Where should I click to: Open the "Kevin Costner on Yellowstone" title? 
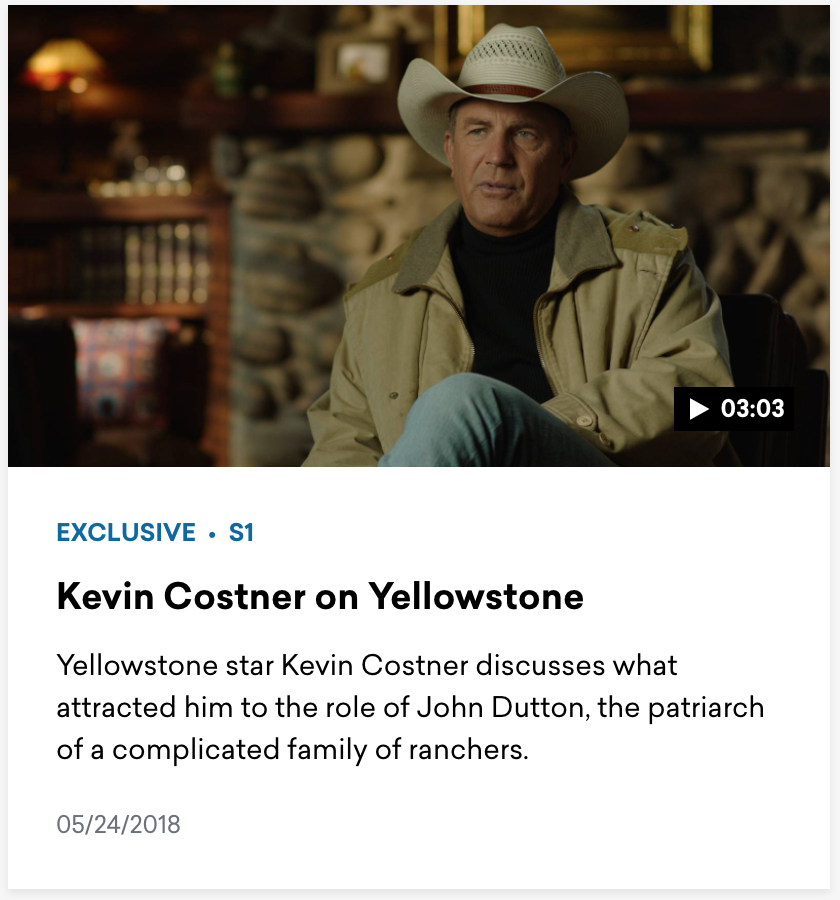tap(320, 596)
